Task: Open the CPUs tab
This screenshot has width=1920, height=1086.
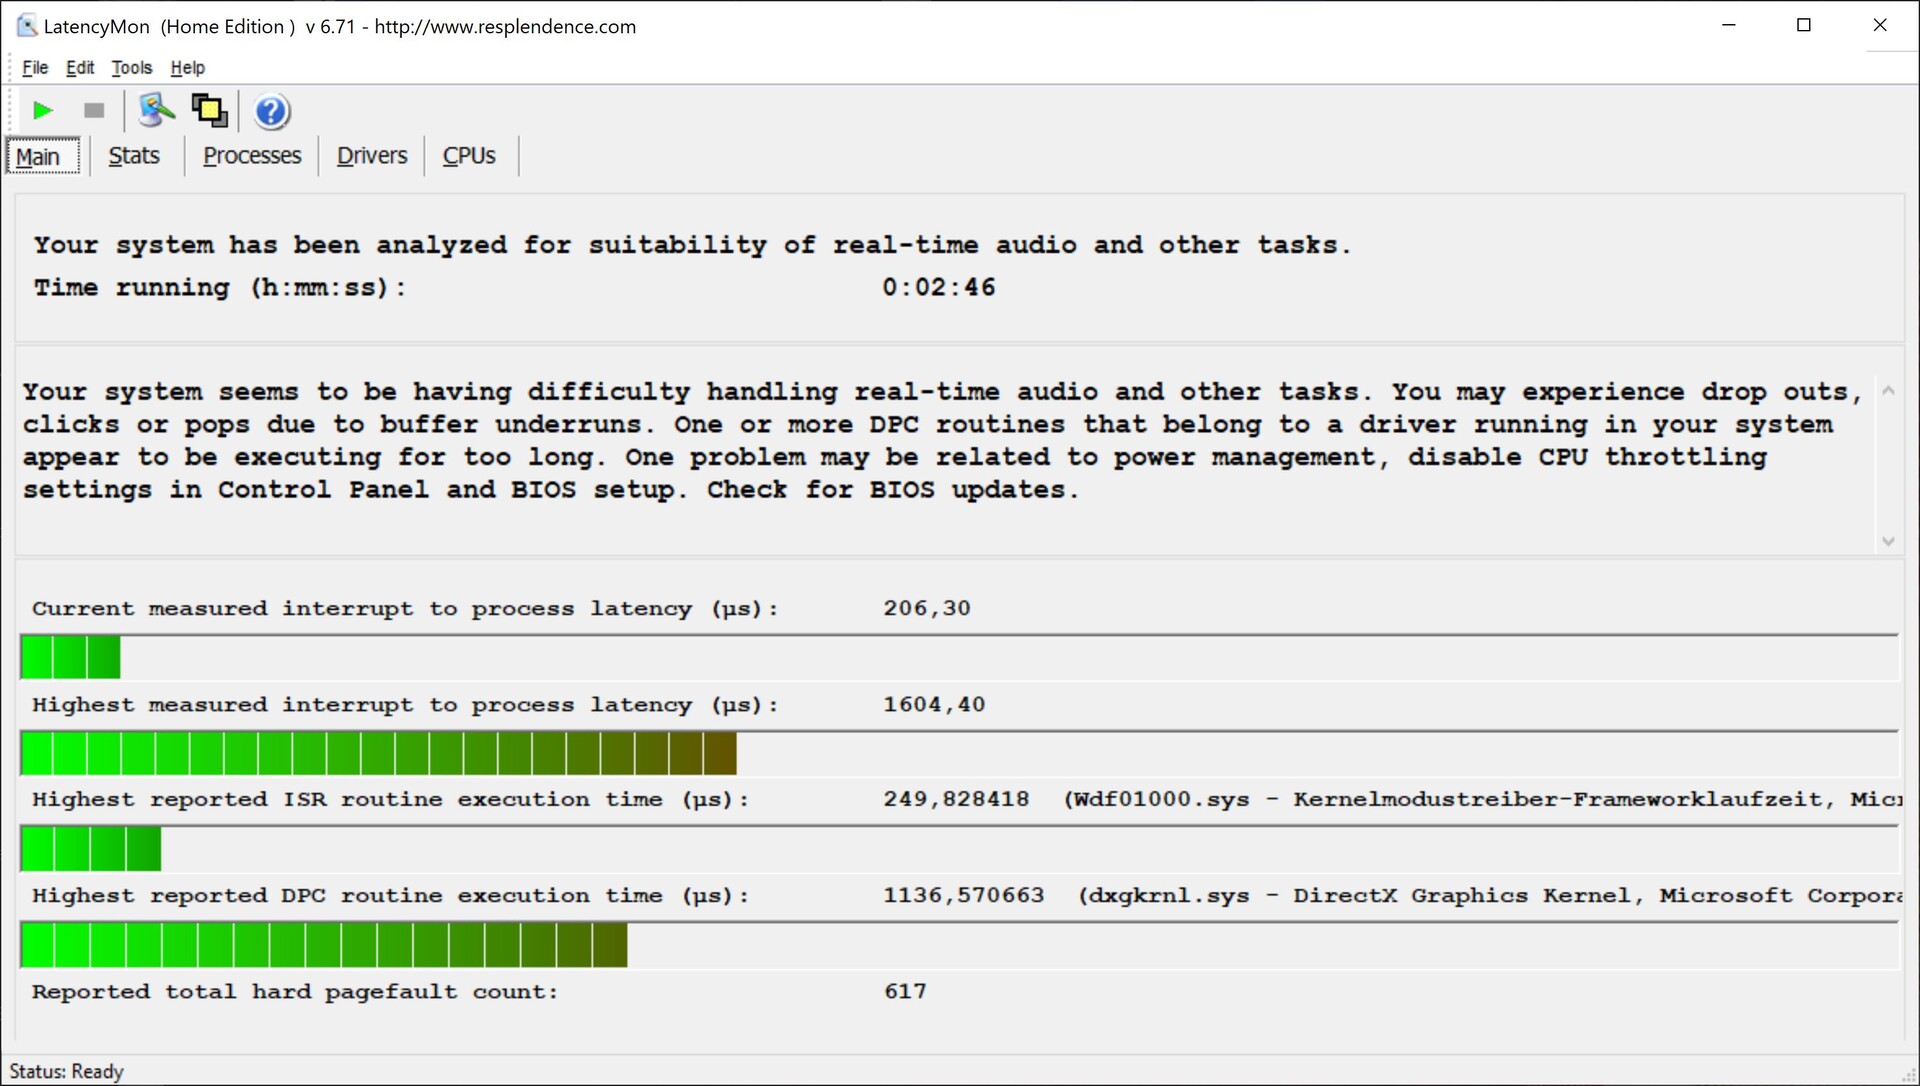Action: (x=469, y=156)
